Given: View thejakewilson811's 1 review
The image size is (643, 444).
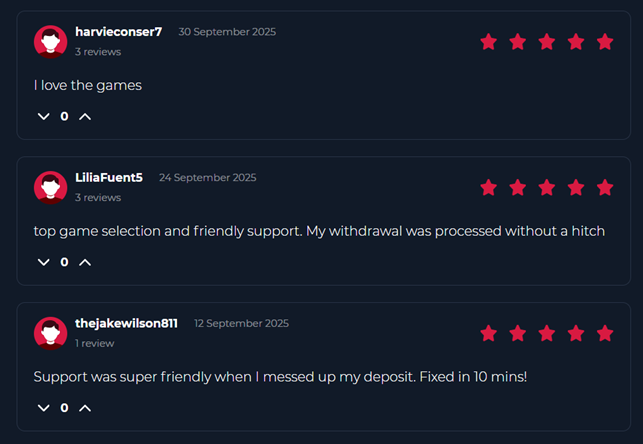Looking at the screenshot, I should (95, 343).
